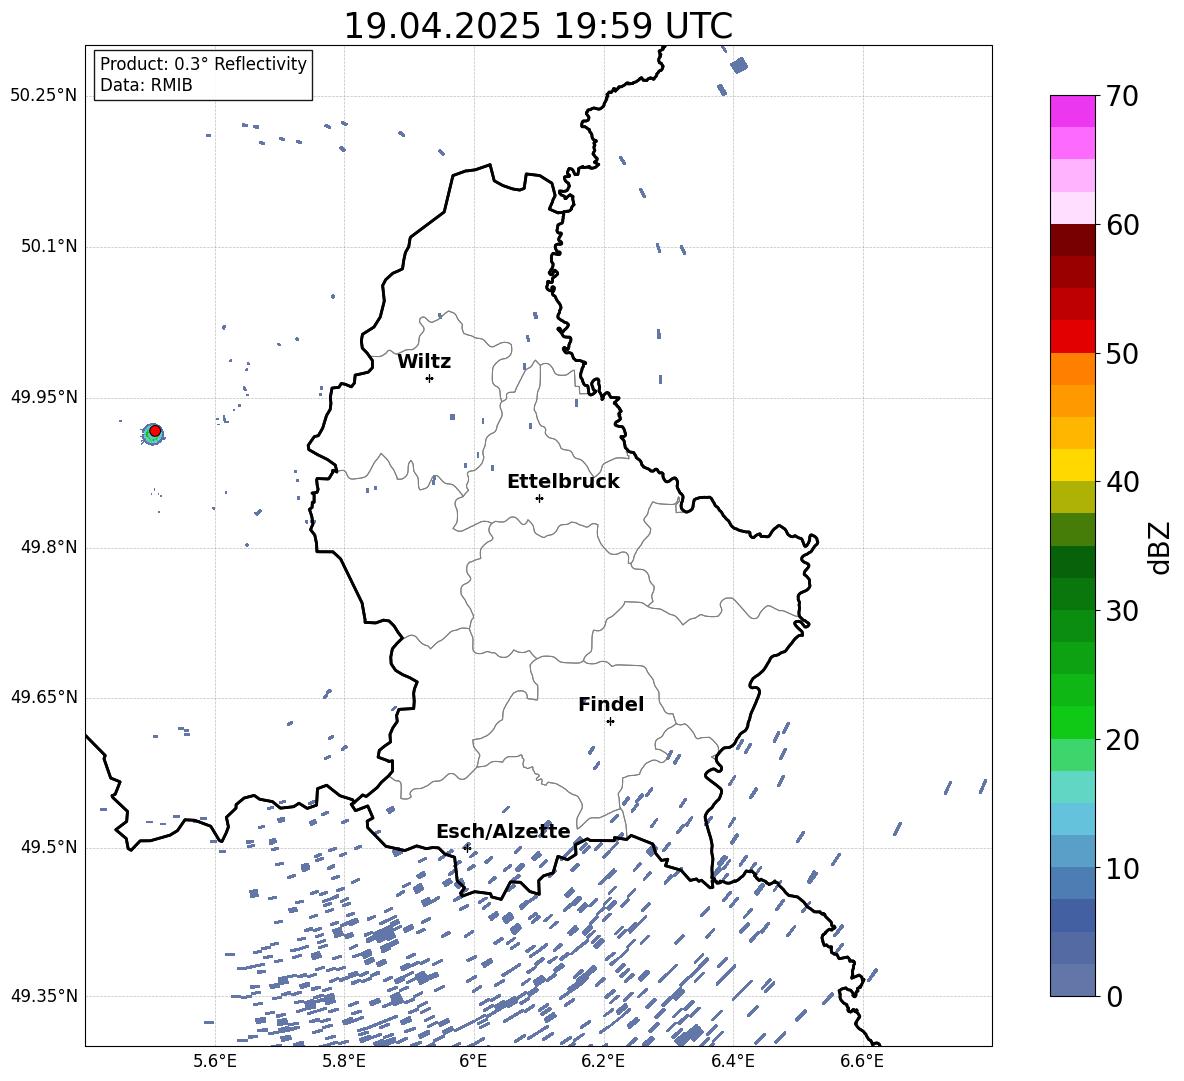Pick the dark maroon swatch below 60
This screenshot has height=1081, width=1184.
tap(1072, 239)
